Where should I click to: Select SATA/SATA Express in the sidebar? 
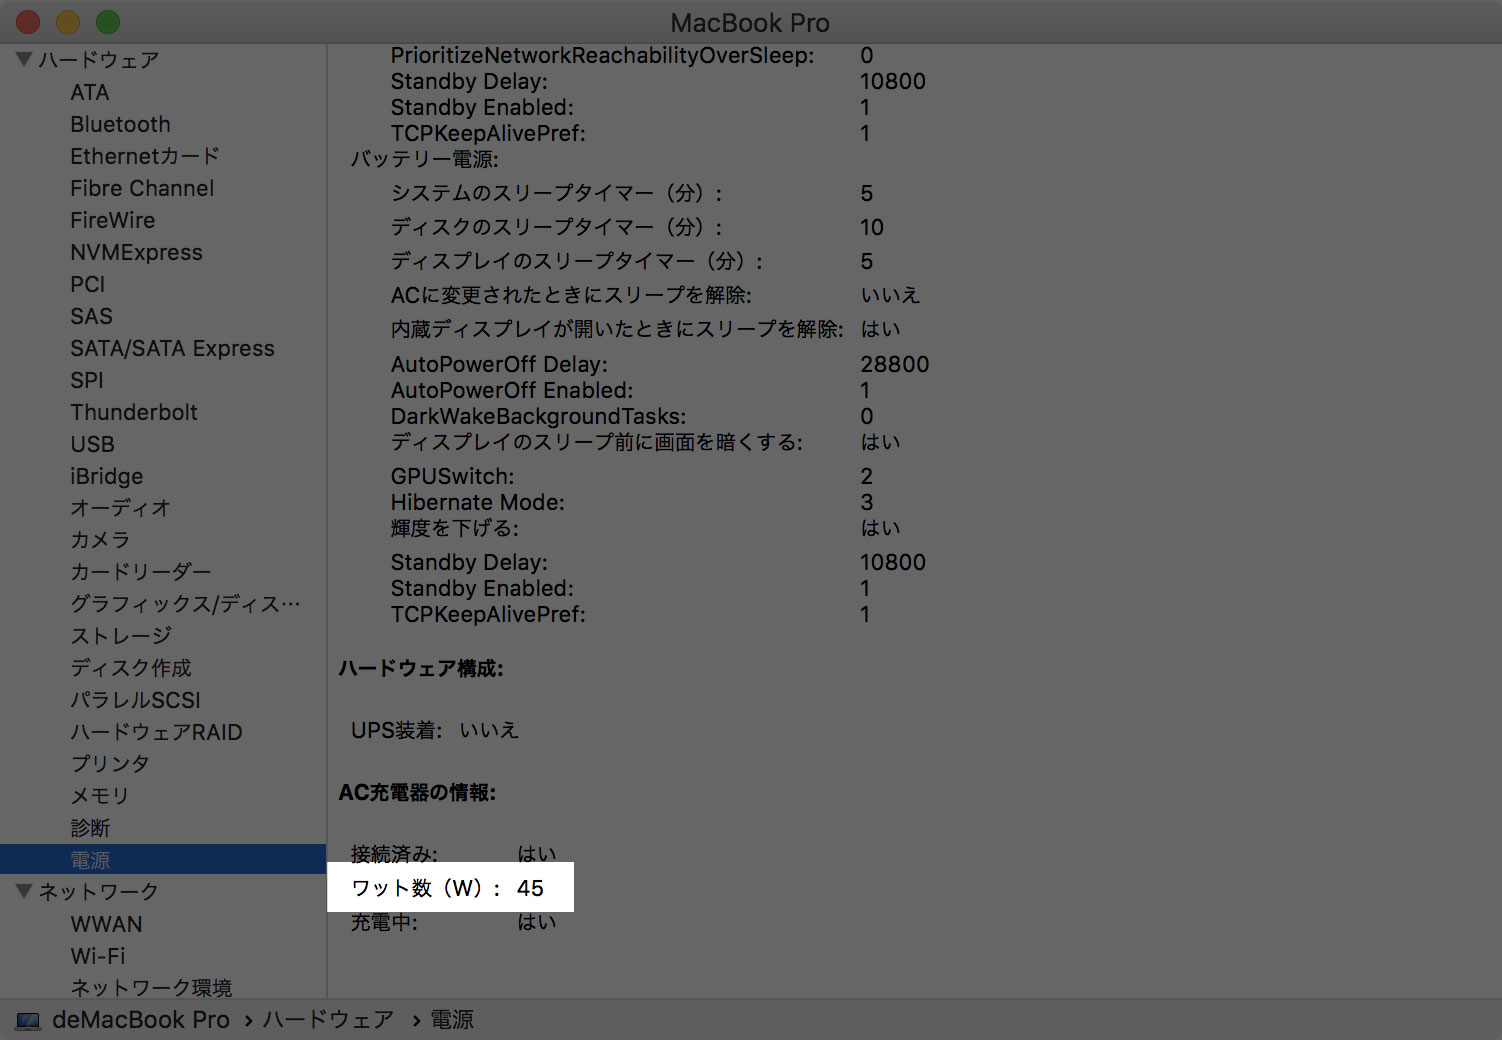(172, 348)
